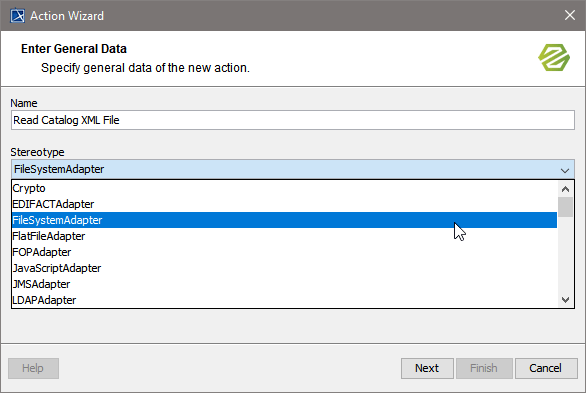Click the stereotype list scrollbar thumb
This screenshot has width=586, height=393.
565,207
